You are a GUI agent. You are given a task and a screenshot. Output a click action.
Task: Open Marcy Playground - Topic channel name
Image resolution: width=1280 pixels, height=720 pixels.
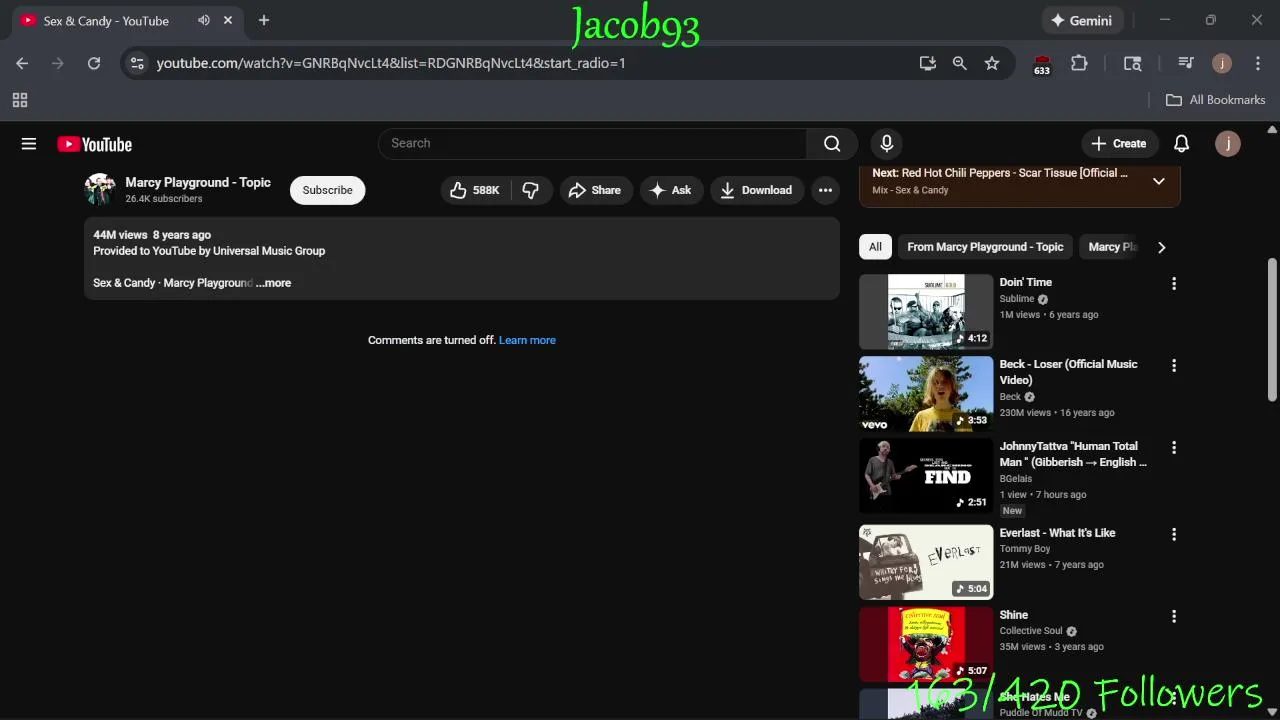(x=198, y=182)
